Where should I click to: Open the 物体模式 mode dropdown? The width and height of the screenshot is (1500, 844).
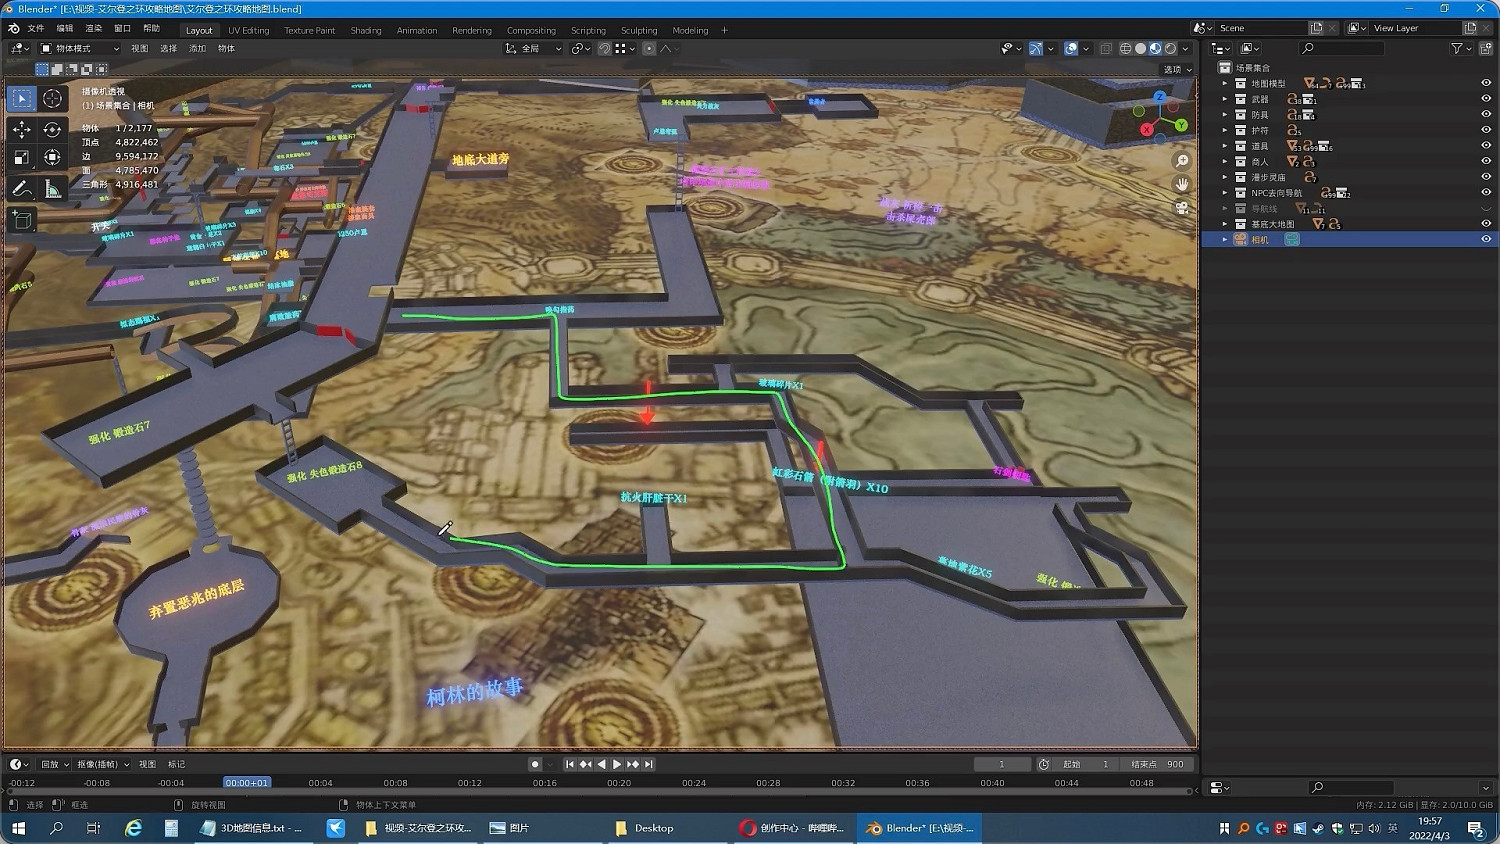coord(79,48)
